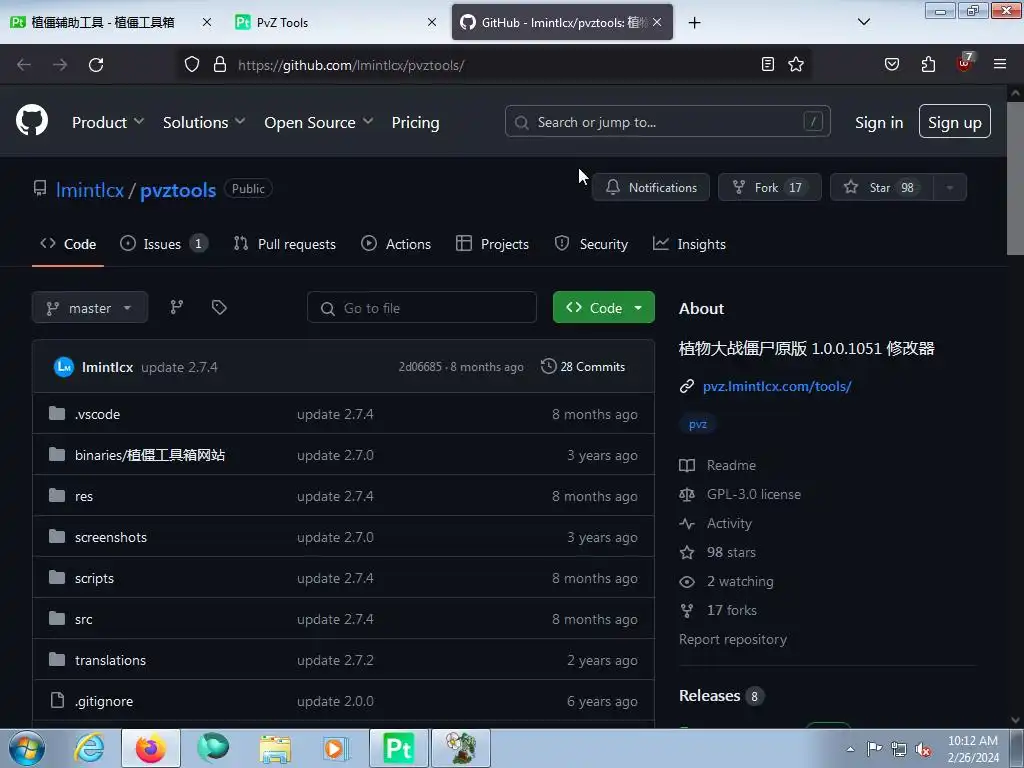Expand the Product menu

click(108, 122)
